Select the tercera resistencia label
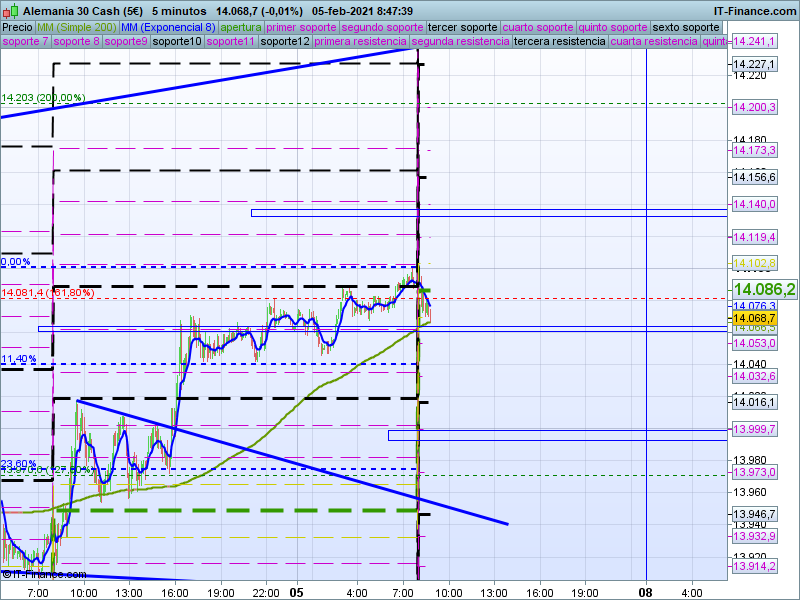The height and width of the screenshot is (600, 800). [559, 42]
